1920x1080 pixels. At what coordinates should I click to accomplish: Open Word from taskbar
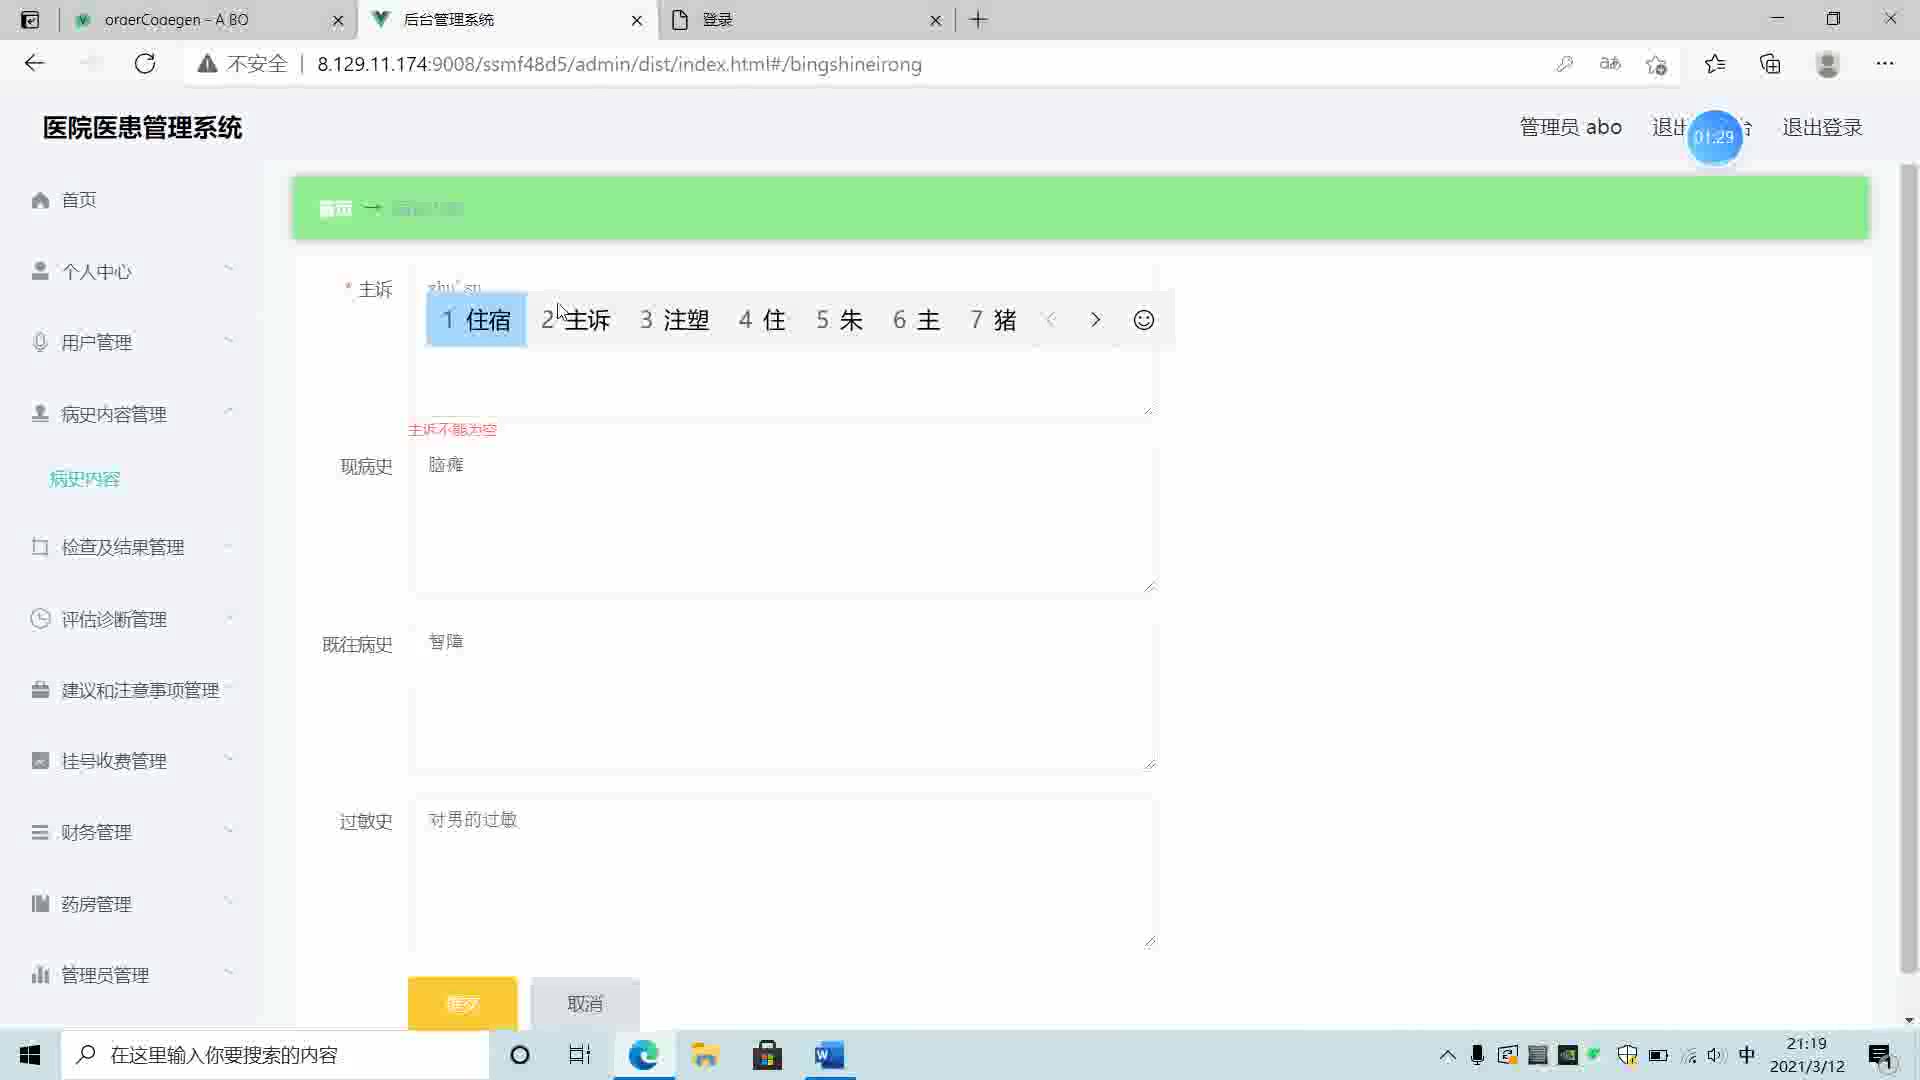829,1055
